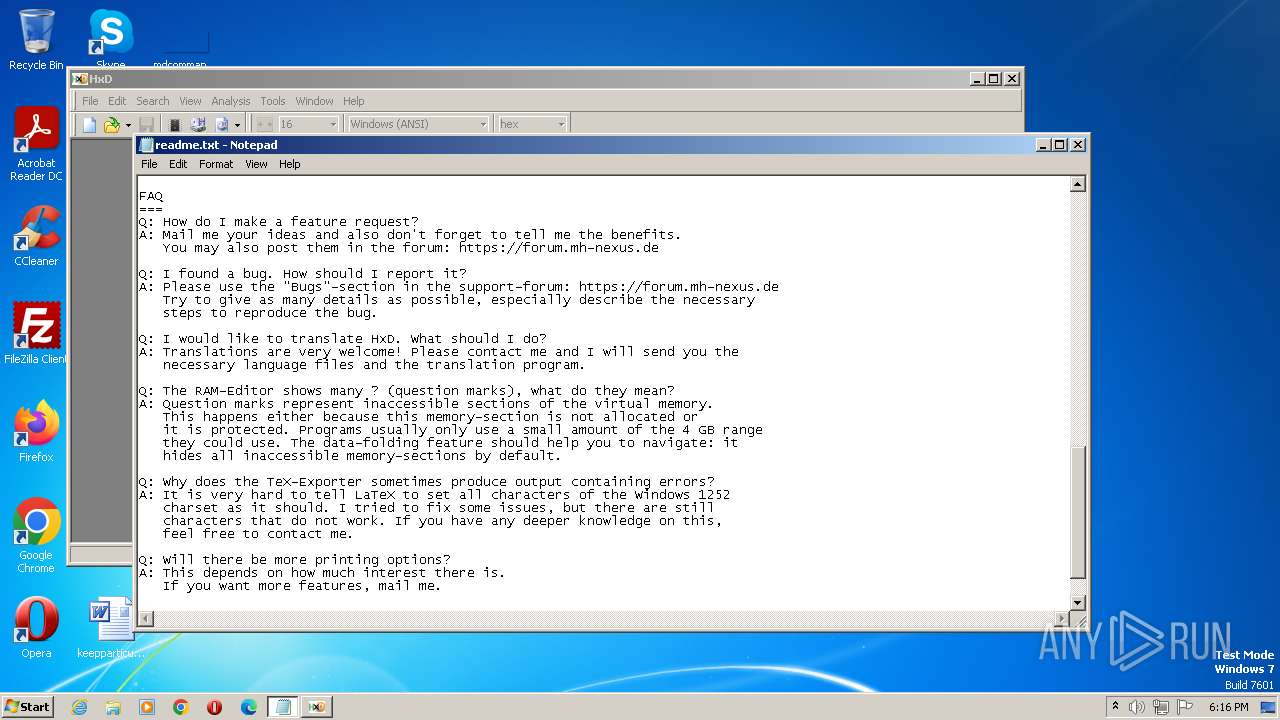Open Opera desktop icon
Image resolution: width=1280 pixels, height=720 pixels.
pos(36,627)
